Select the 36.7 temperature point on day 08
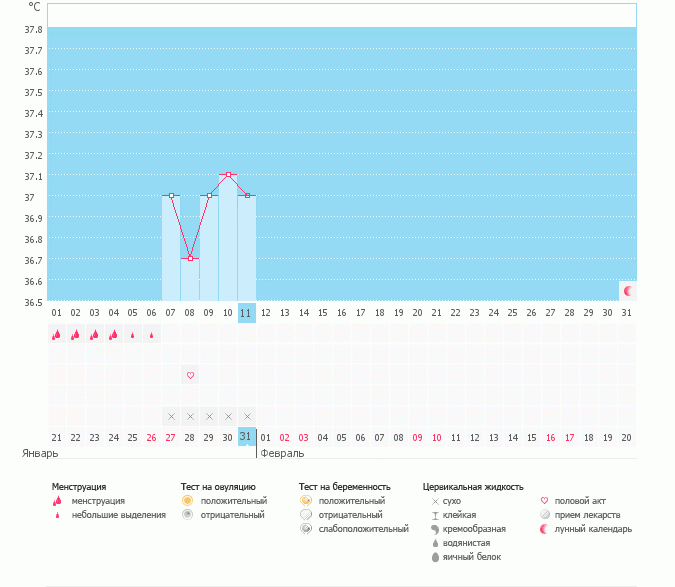 [x=190, y=258]
